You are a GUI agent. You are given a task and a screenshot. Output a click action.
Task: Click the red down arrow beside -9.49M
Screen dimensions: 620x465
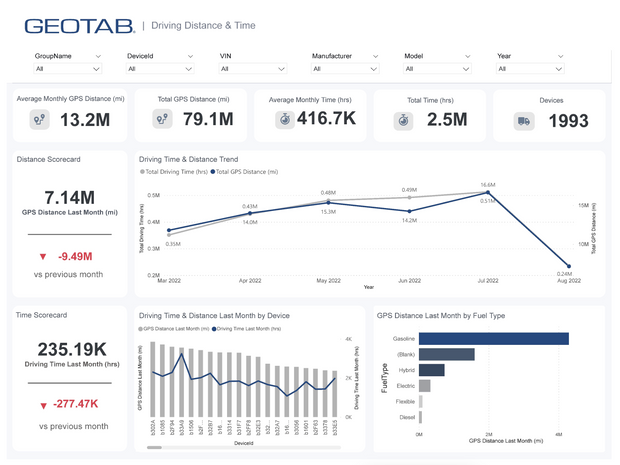42,256
